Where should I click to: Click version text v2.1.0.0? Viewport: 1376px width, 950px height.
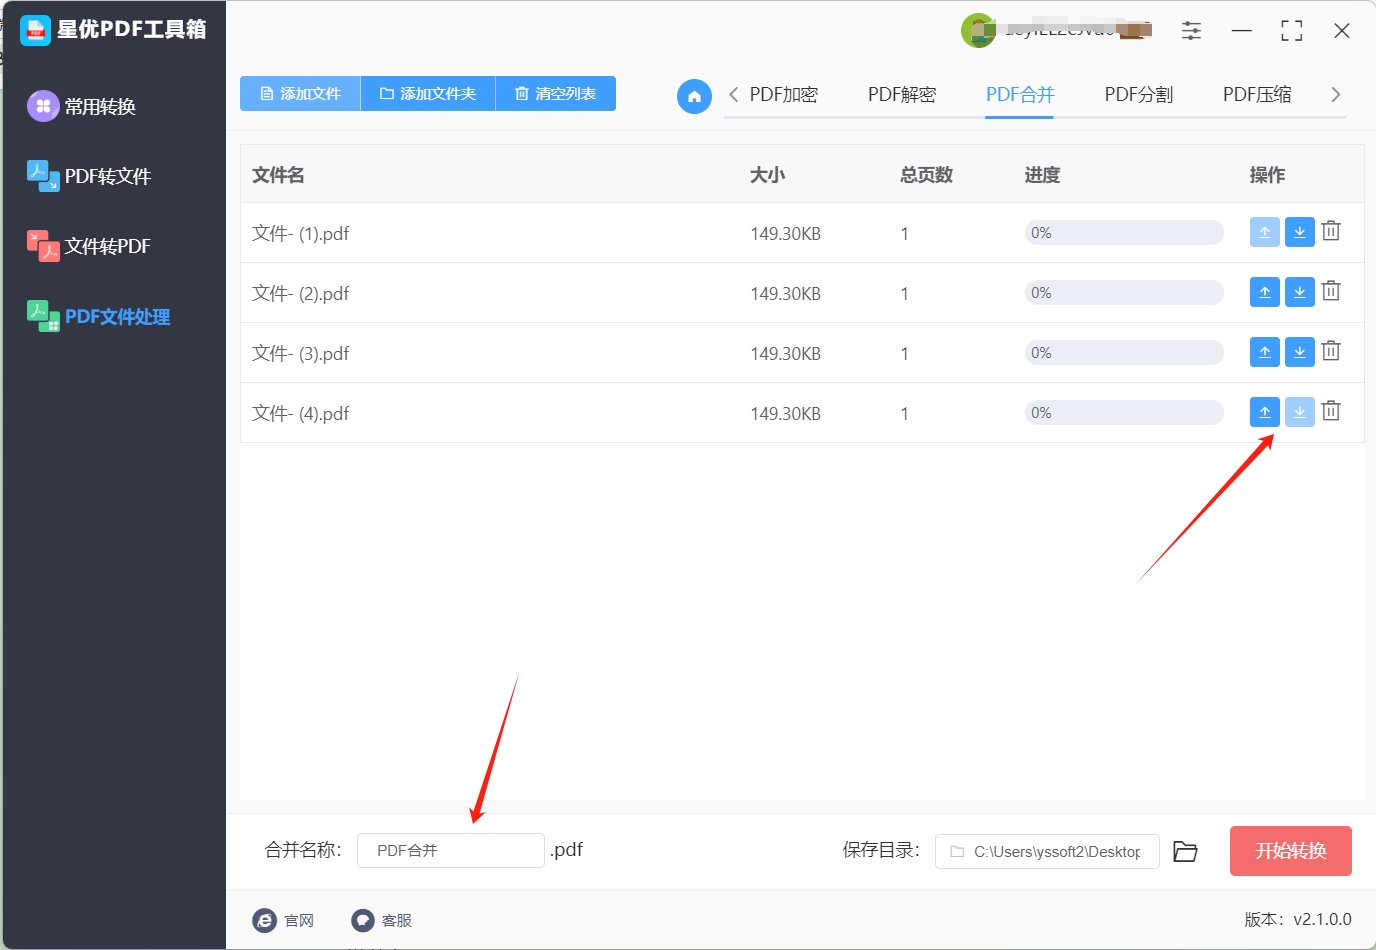point(1322,919)
